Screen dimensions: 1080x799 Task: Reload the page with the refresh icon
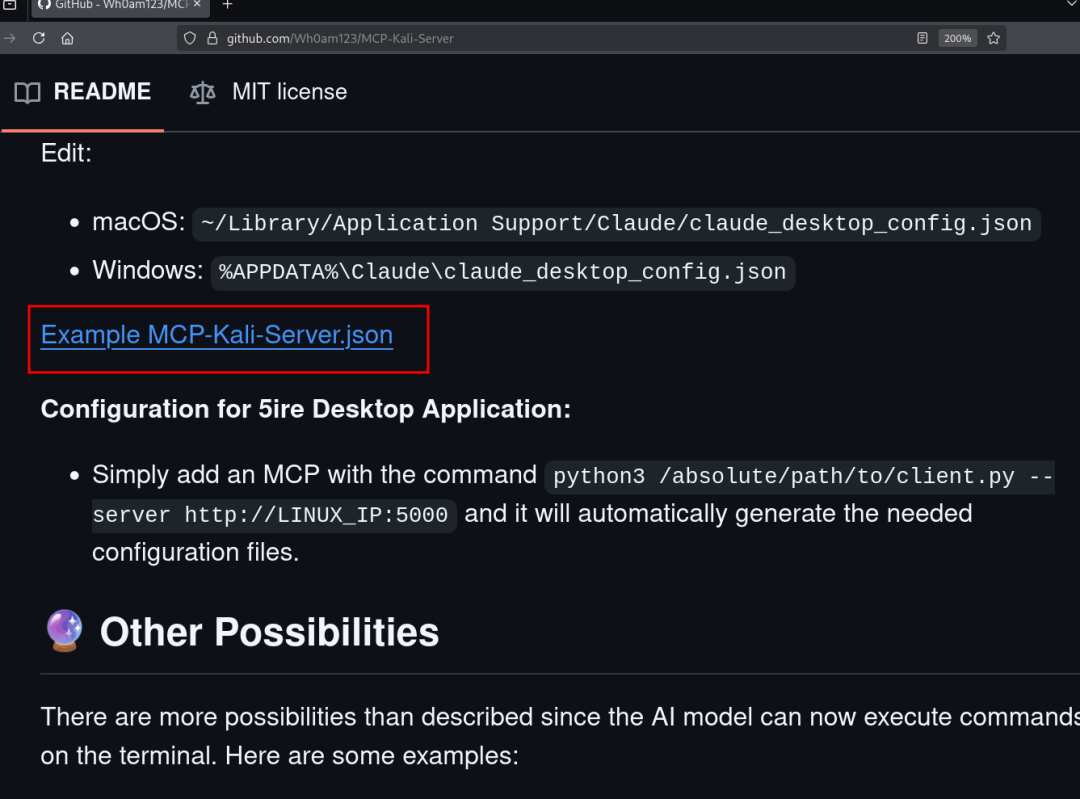click(x=39, y=38)
